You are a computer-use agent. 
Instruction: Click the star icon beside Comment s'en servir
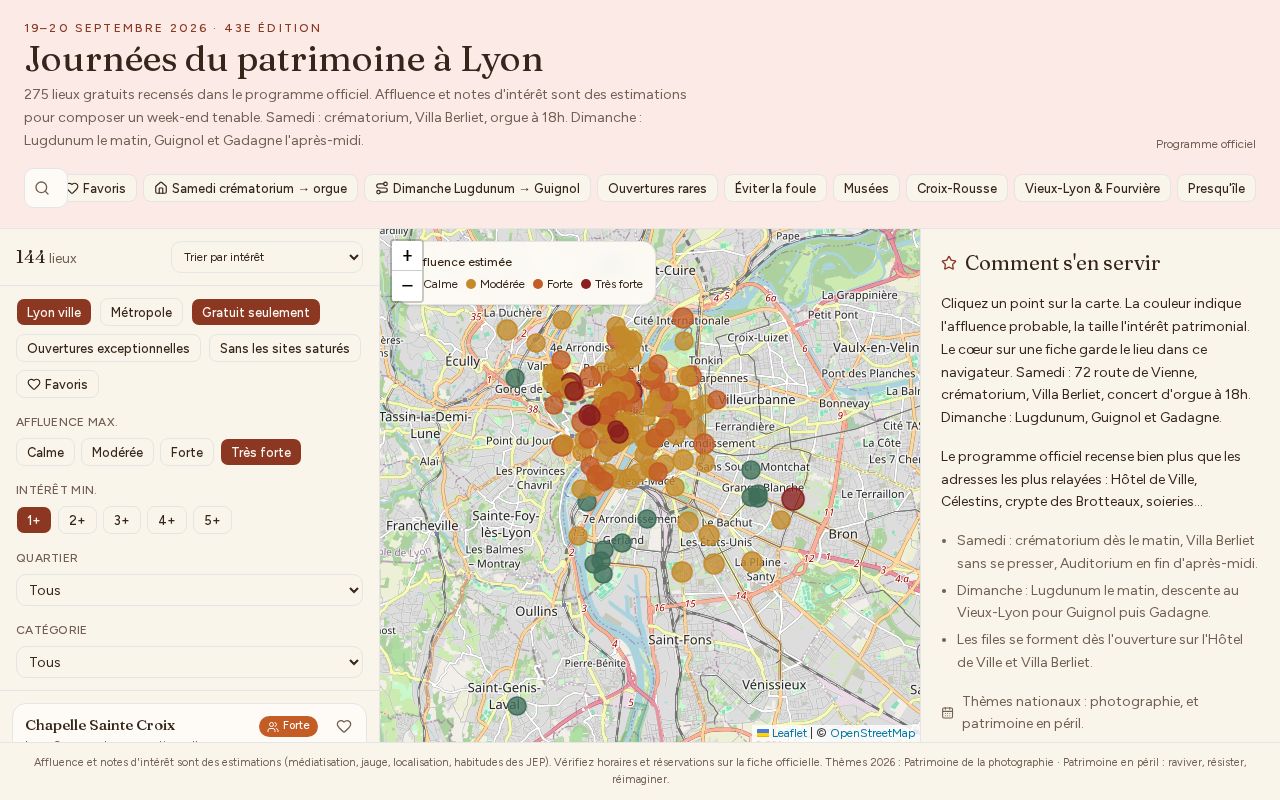949,263
